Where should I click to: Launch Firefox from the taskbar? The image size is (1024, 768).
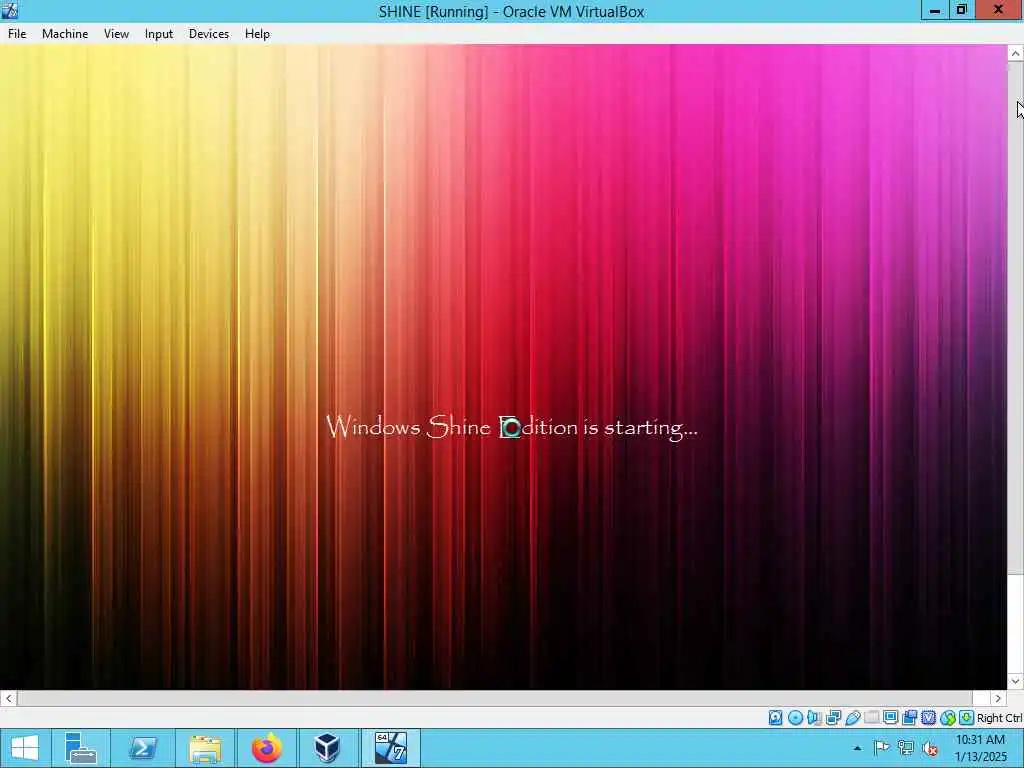pos(267,748)
